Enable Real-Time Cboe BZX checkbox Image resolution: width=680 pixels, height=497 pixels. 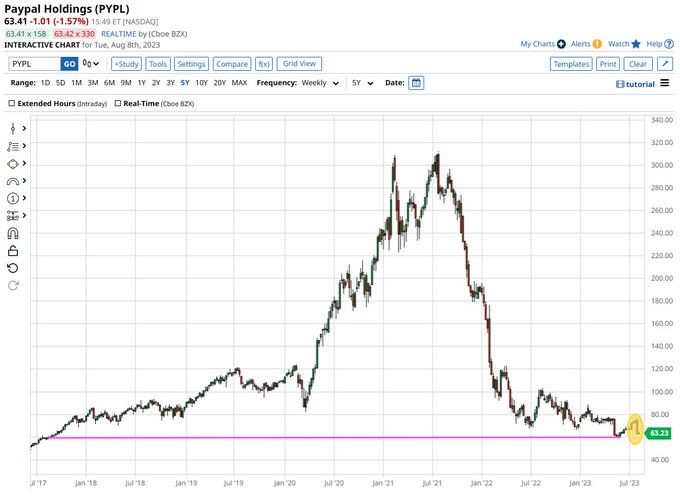pyautogui.click(x=118, y=103)
